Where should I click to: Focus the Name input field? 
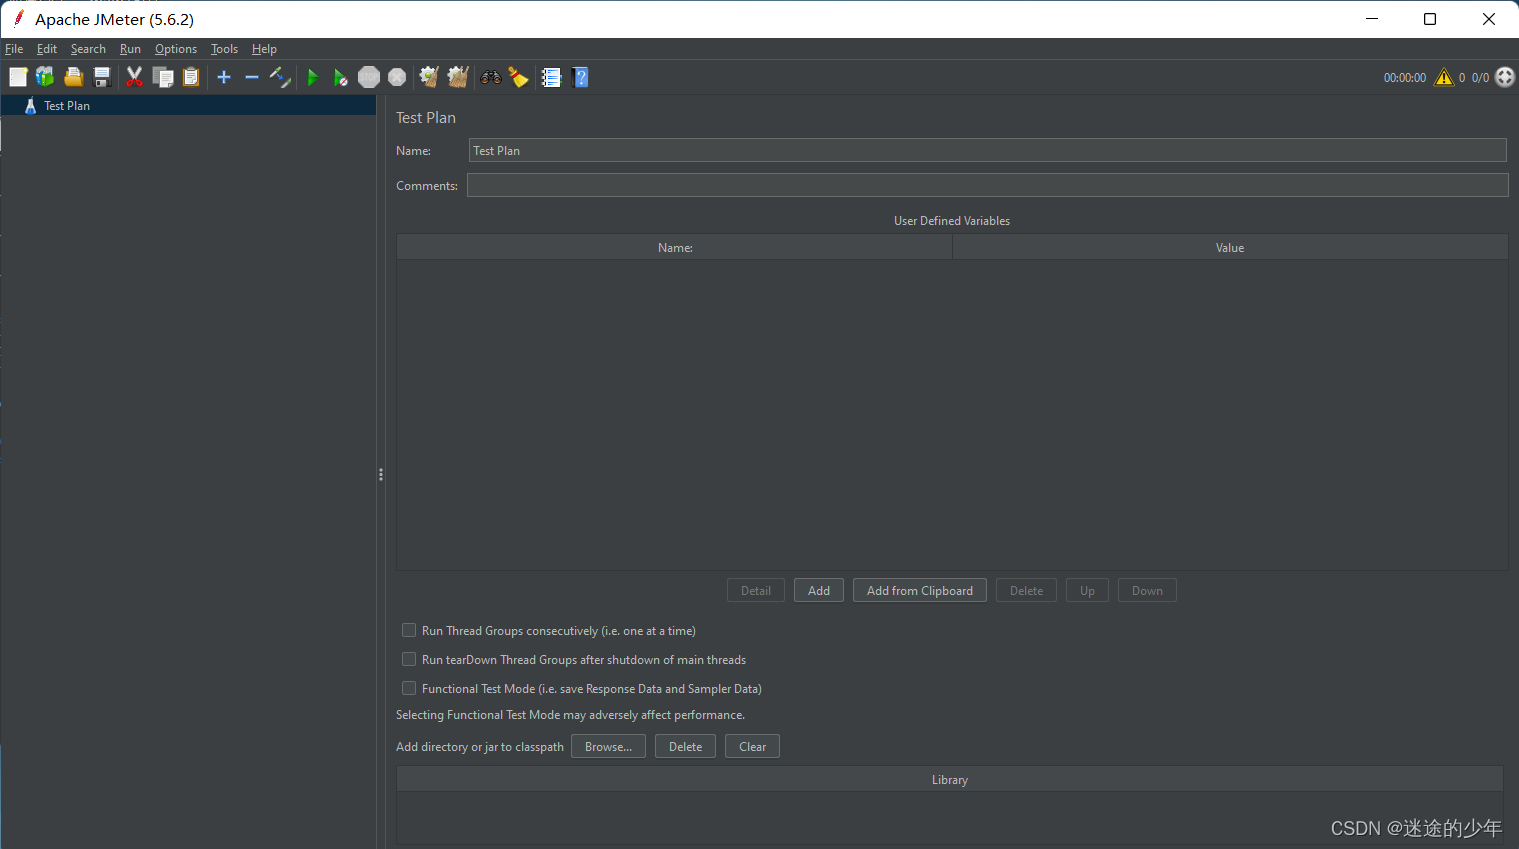click(987, 150)
